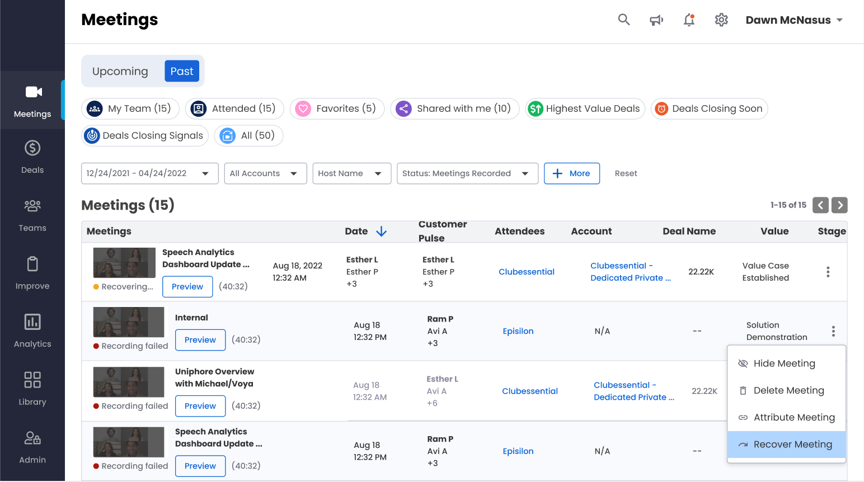Expand the date range dropdown
This screenshot has width=864, height=482.
click(x=149, y=174)
